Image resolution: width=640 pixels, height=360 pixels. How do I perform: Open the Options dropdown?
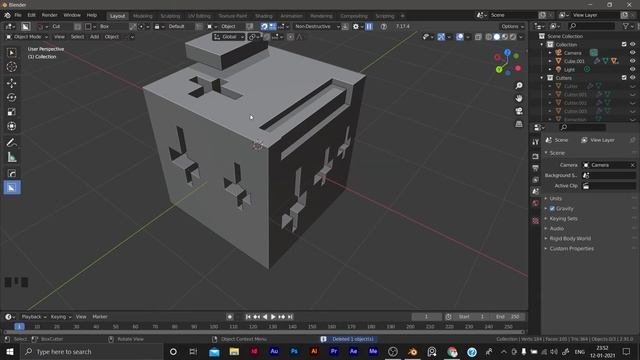point(512,27)
